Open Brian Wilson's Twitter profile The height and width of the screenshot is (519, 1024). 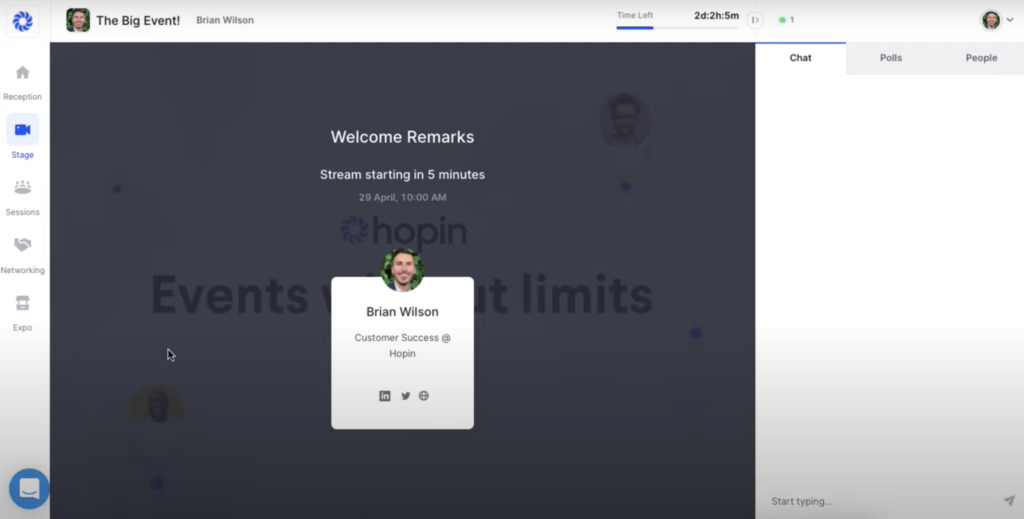click(406, 396)
